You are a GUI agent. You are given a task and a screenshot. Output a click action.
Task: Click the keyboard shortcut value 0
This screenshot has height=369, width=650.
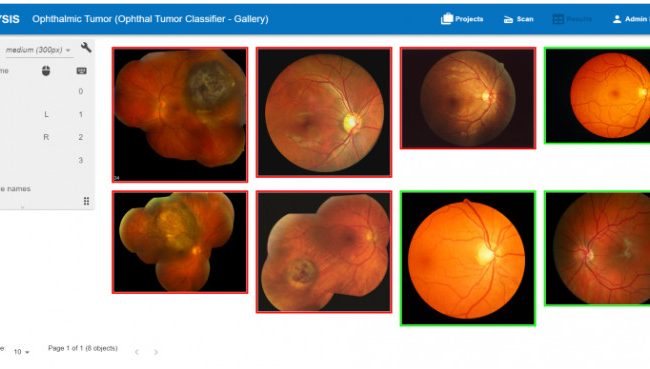81,91
